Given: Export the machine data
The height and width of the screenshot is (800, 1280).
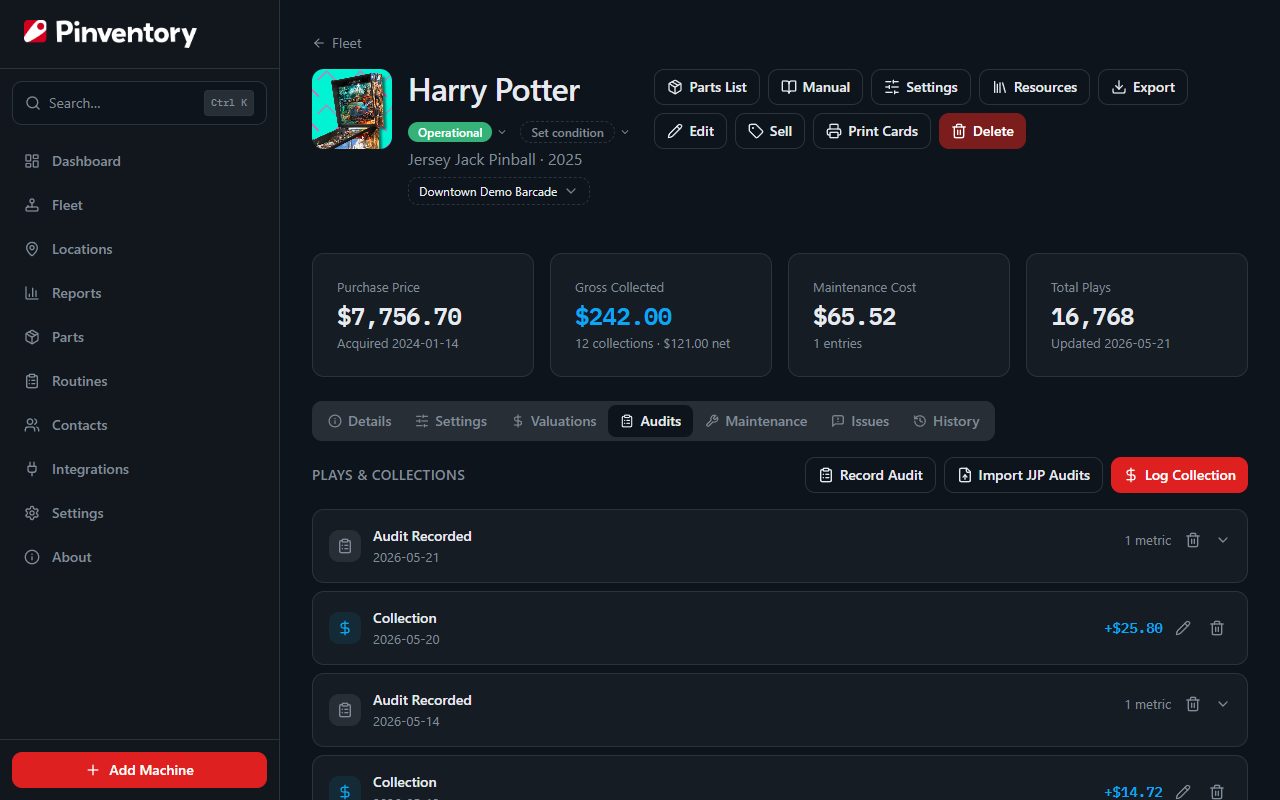Looking at the screenshot, I should tap(1143, 87).
